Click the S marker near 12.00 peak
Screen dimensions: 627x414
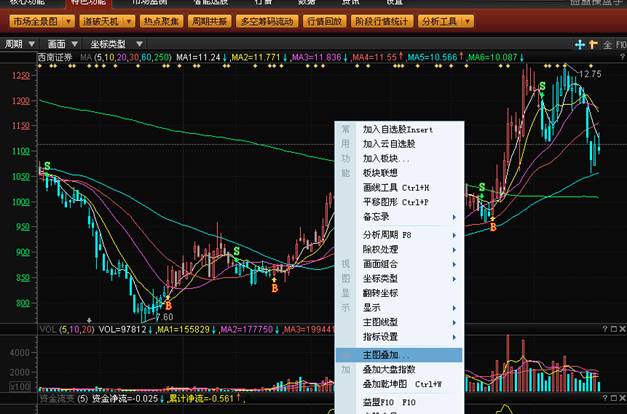tap(542, 86)
